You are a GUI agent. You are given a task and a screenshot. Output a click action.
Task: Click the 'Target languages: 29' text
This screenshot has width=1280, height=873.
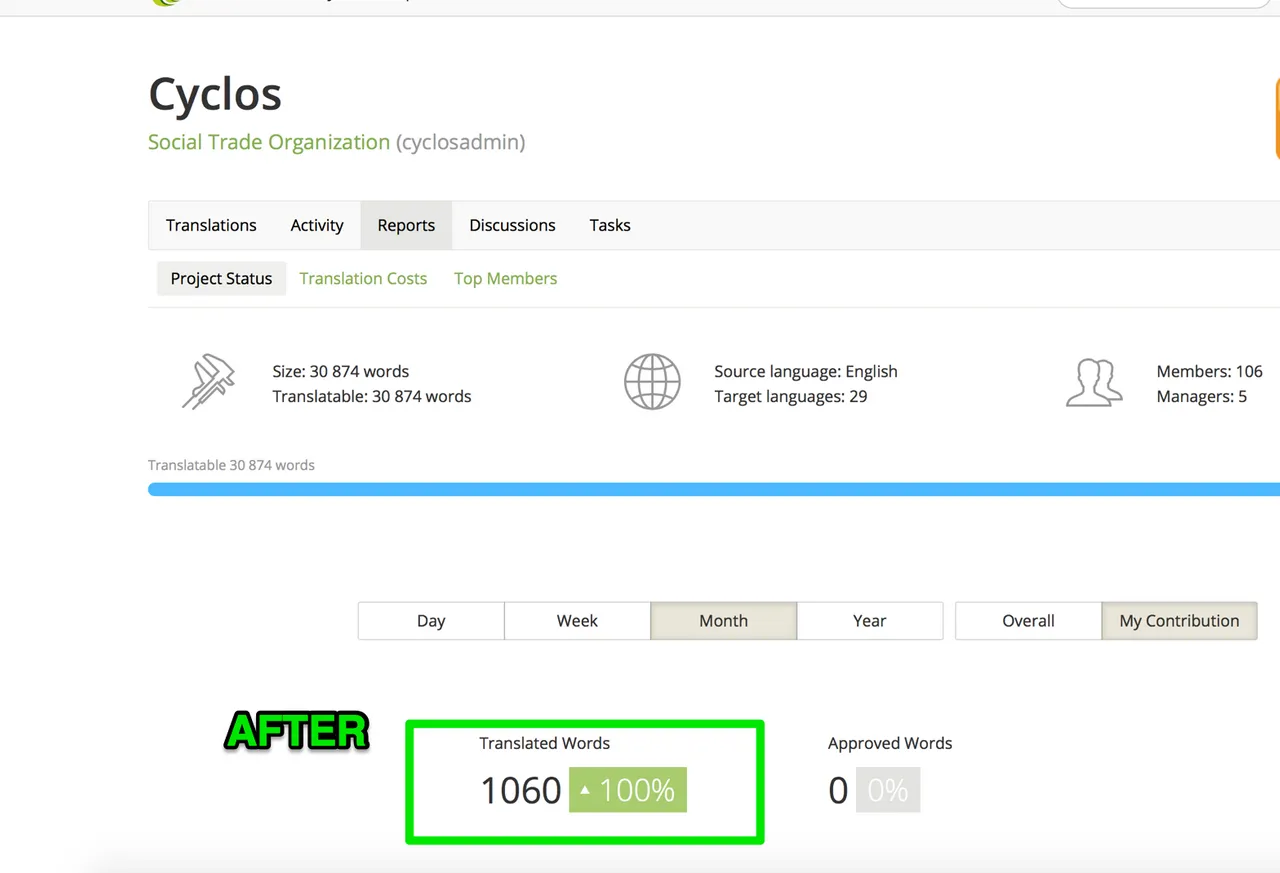point(791,396)
